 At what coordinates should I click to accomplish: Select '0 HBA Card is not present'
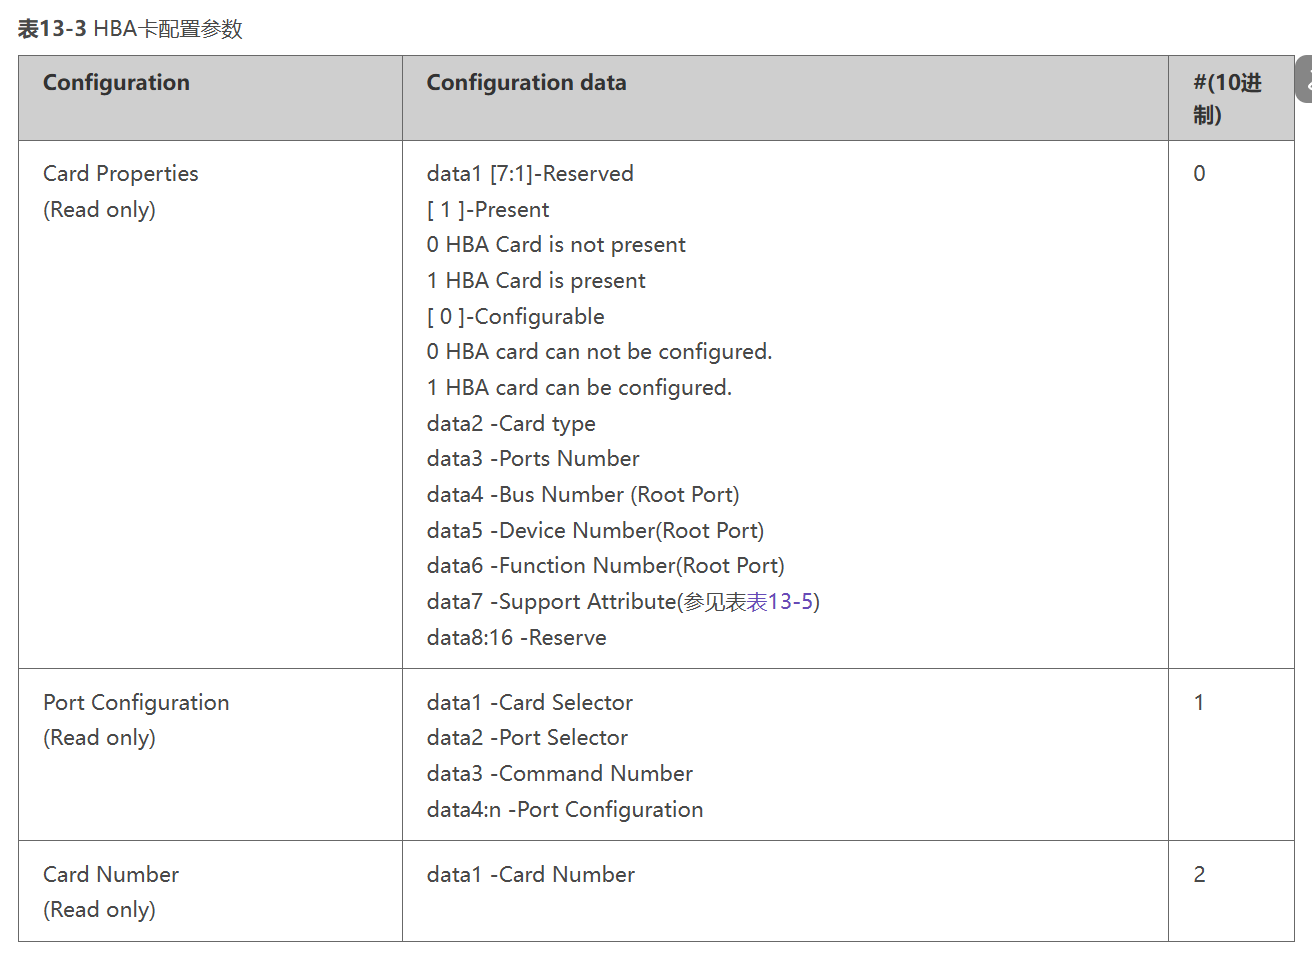[556, 245]
